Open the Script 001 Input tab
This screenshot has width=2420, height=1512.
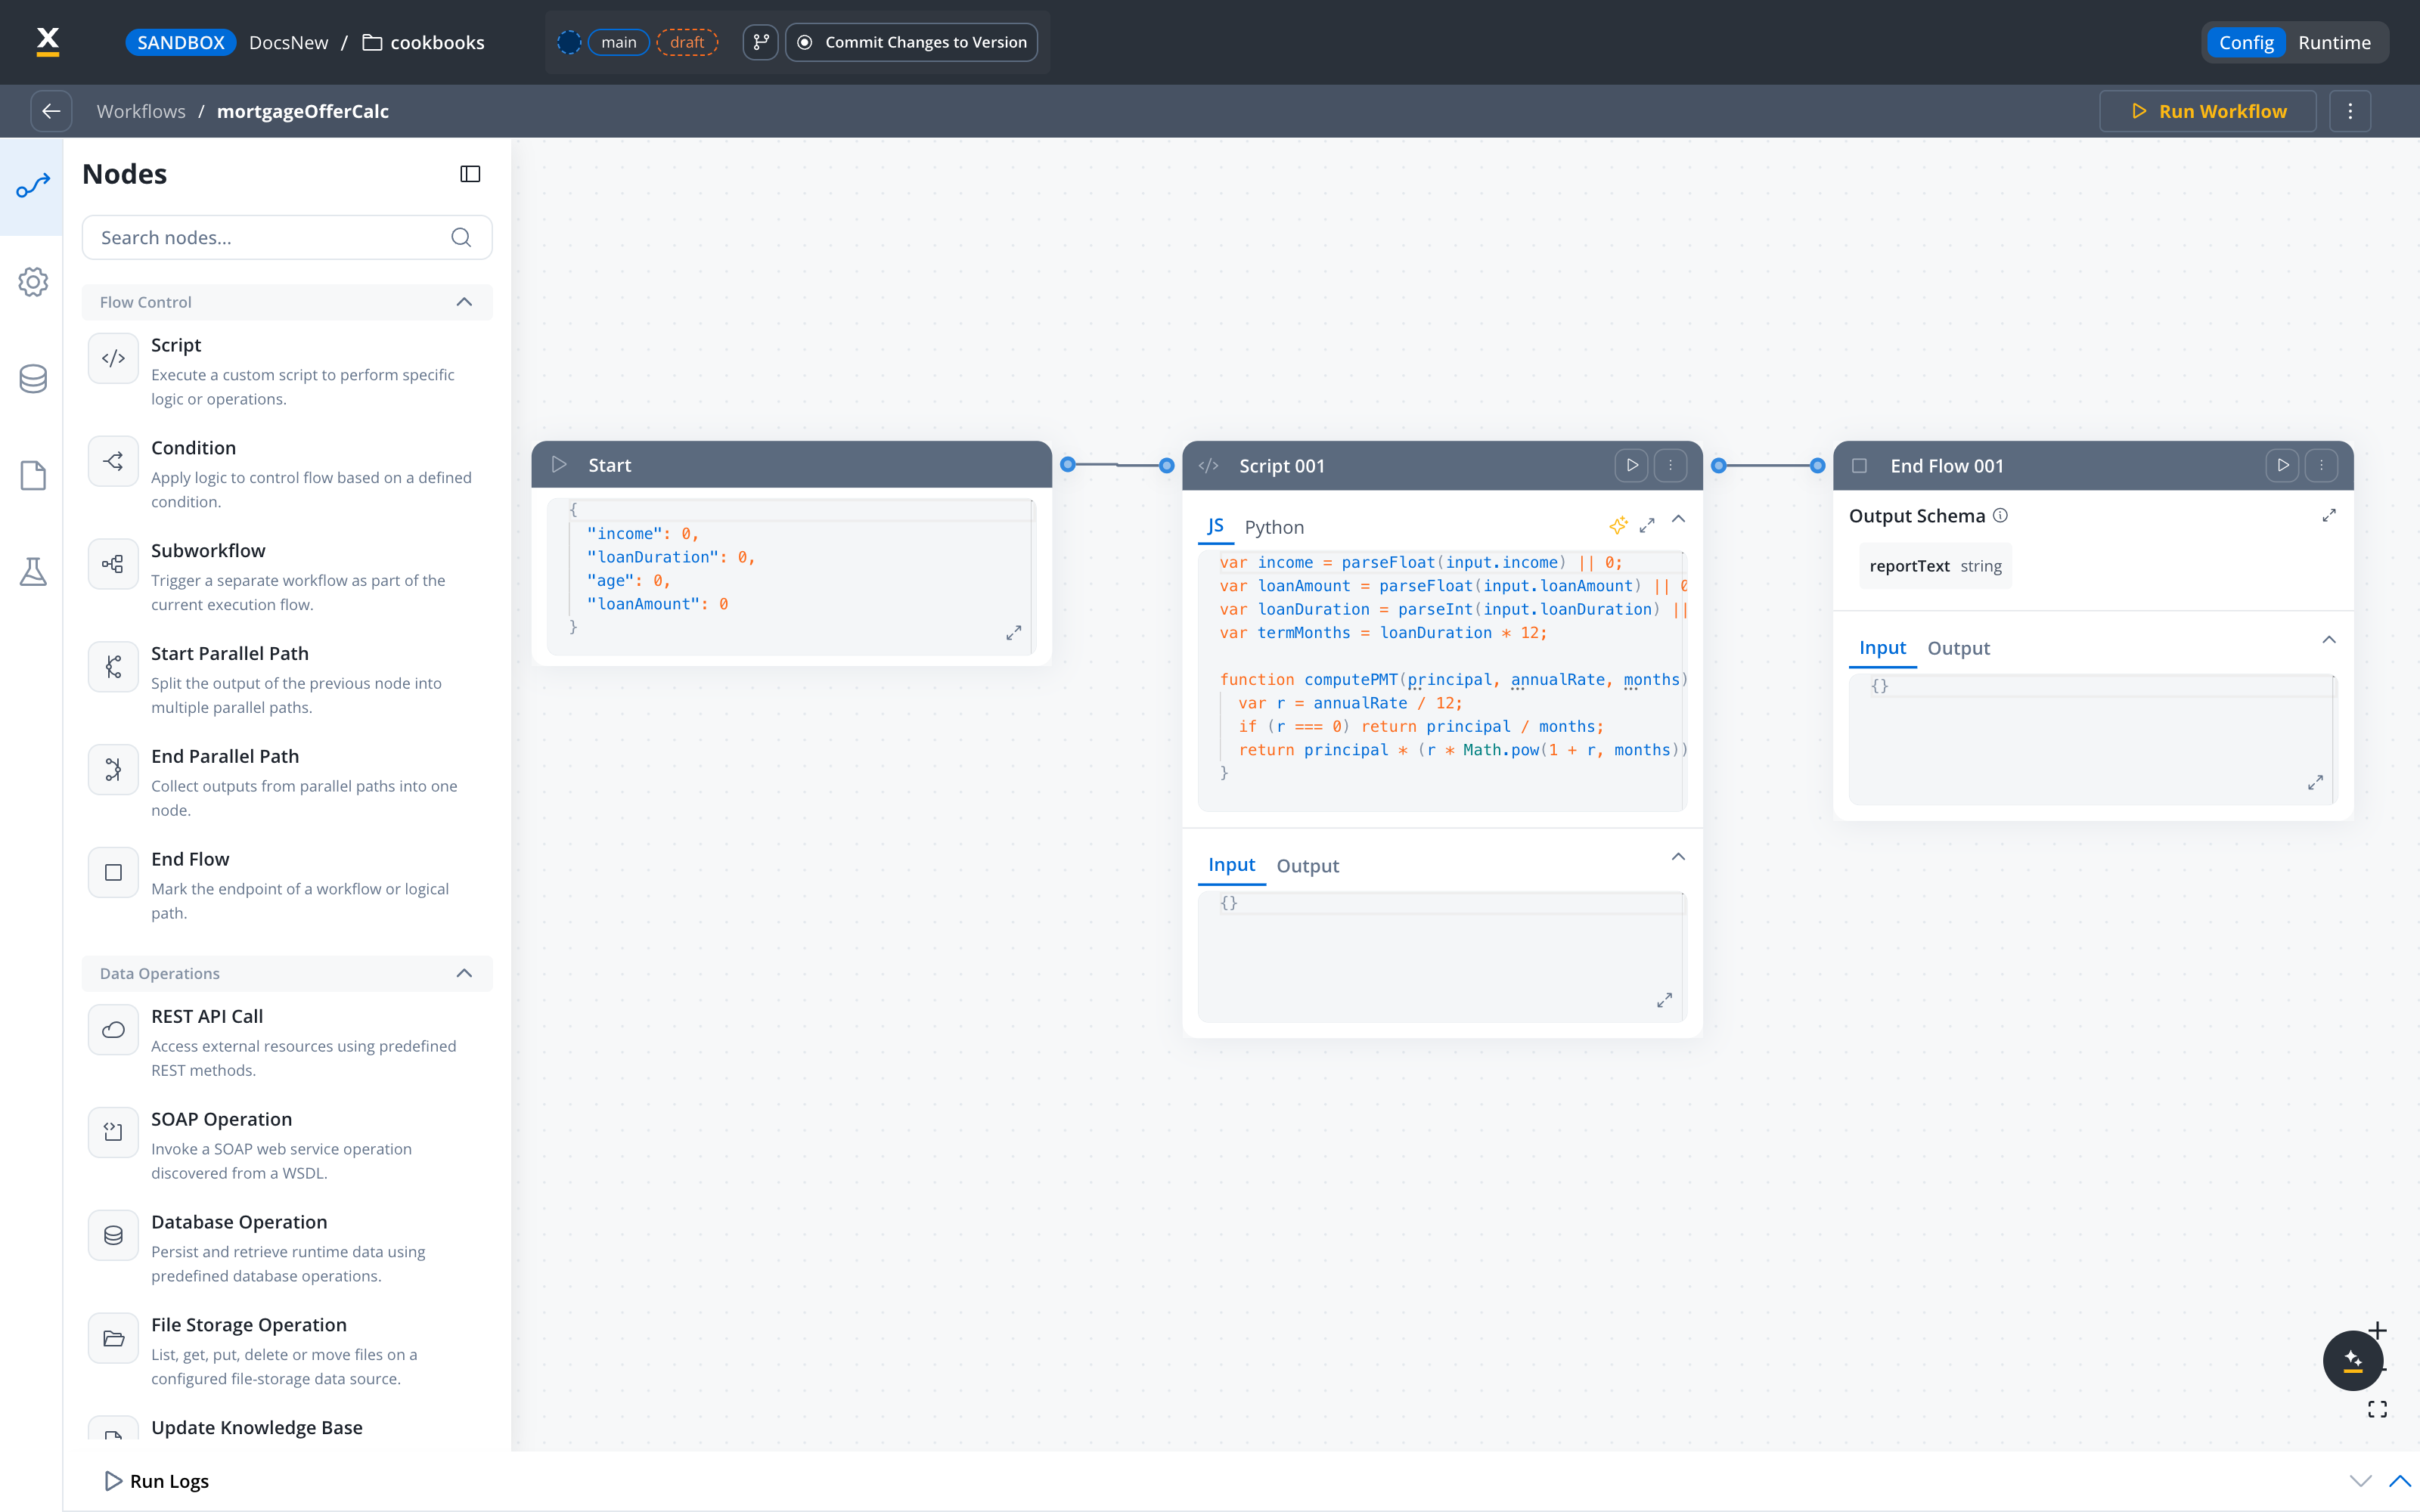click(1231, 865)
